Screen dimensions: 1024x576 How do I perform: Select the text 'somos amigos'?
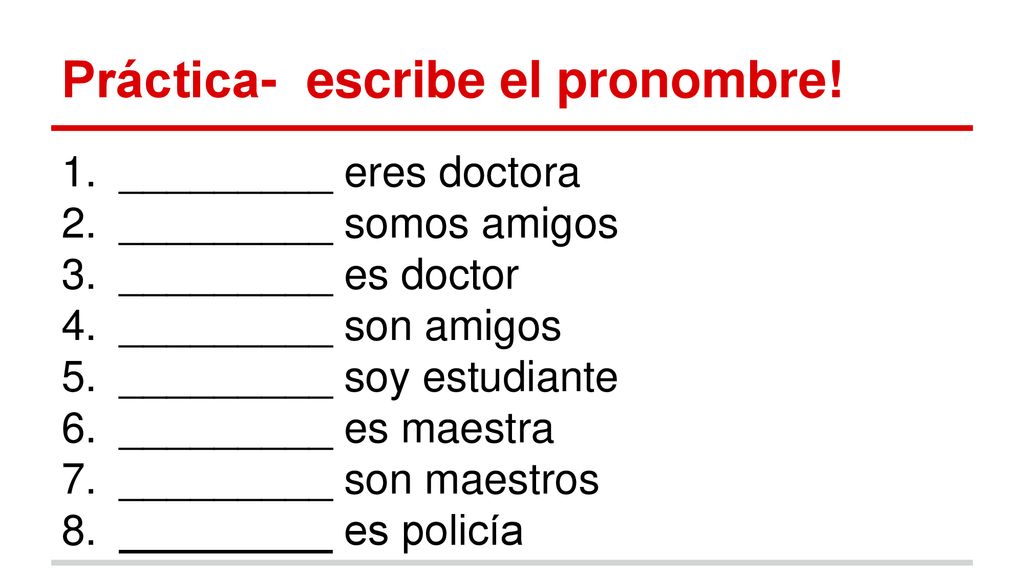click(x=481, y=225)
